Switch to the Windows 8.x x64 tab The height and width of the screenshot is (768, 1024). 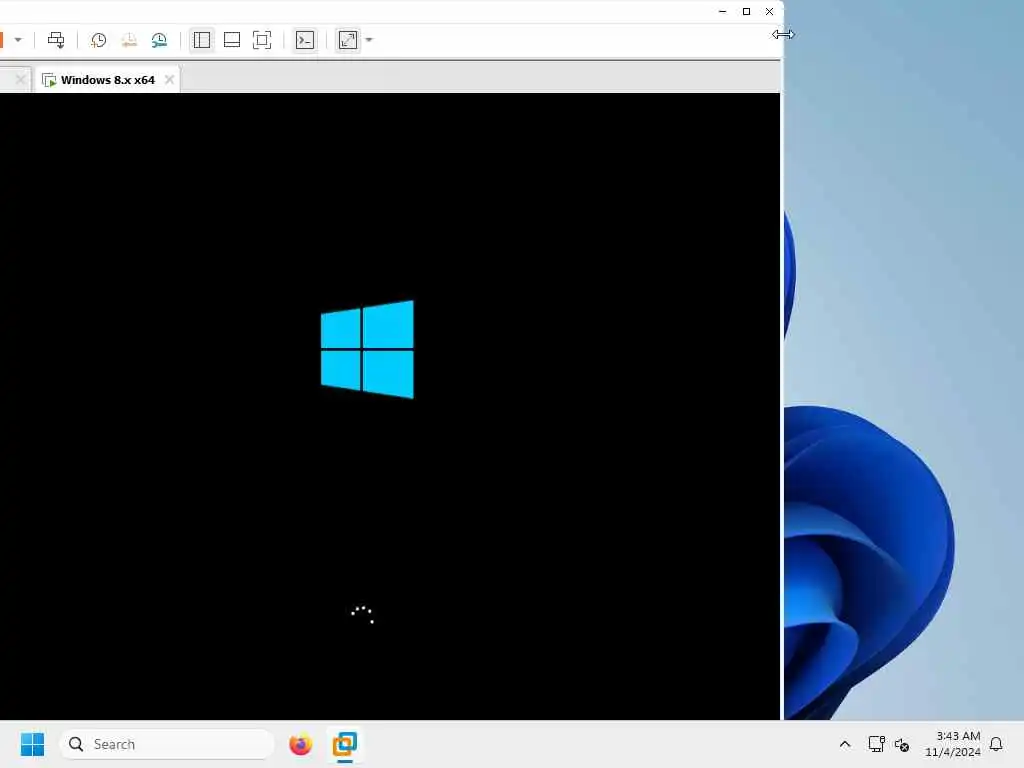point(108,80)
